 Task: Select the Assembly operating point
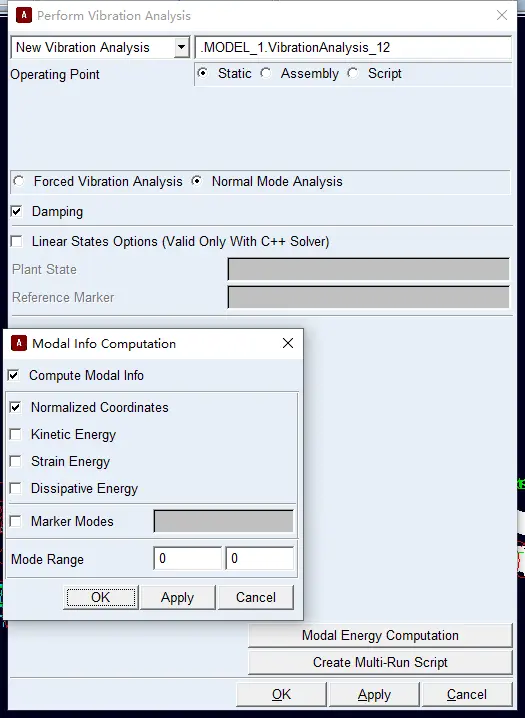click(266, 73)
